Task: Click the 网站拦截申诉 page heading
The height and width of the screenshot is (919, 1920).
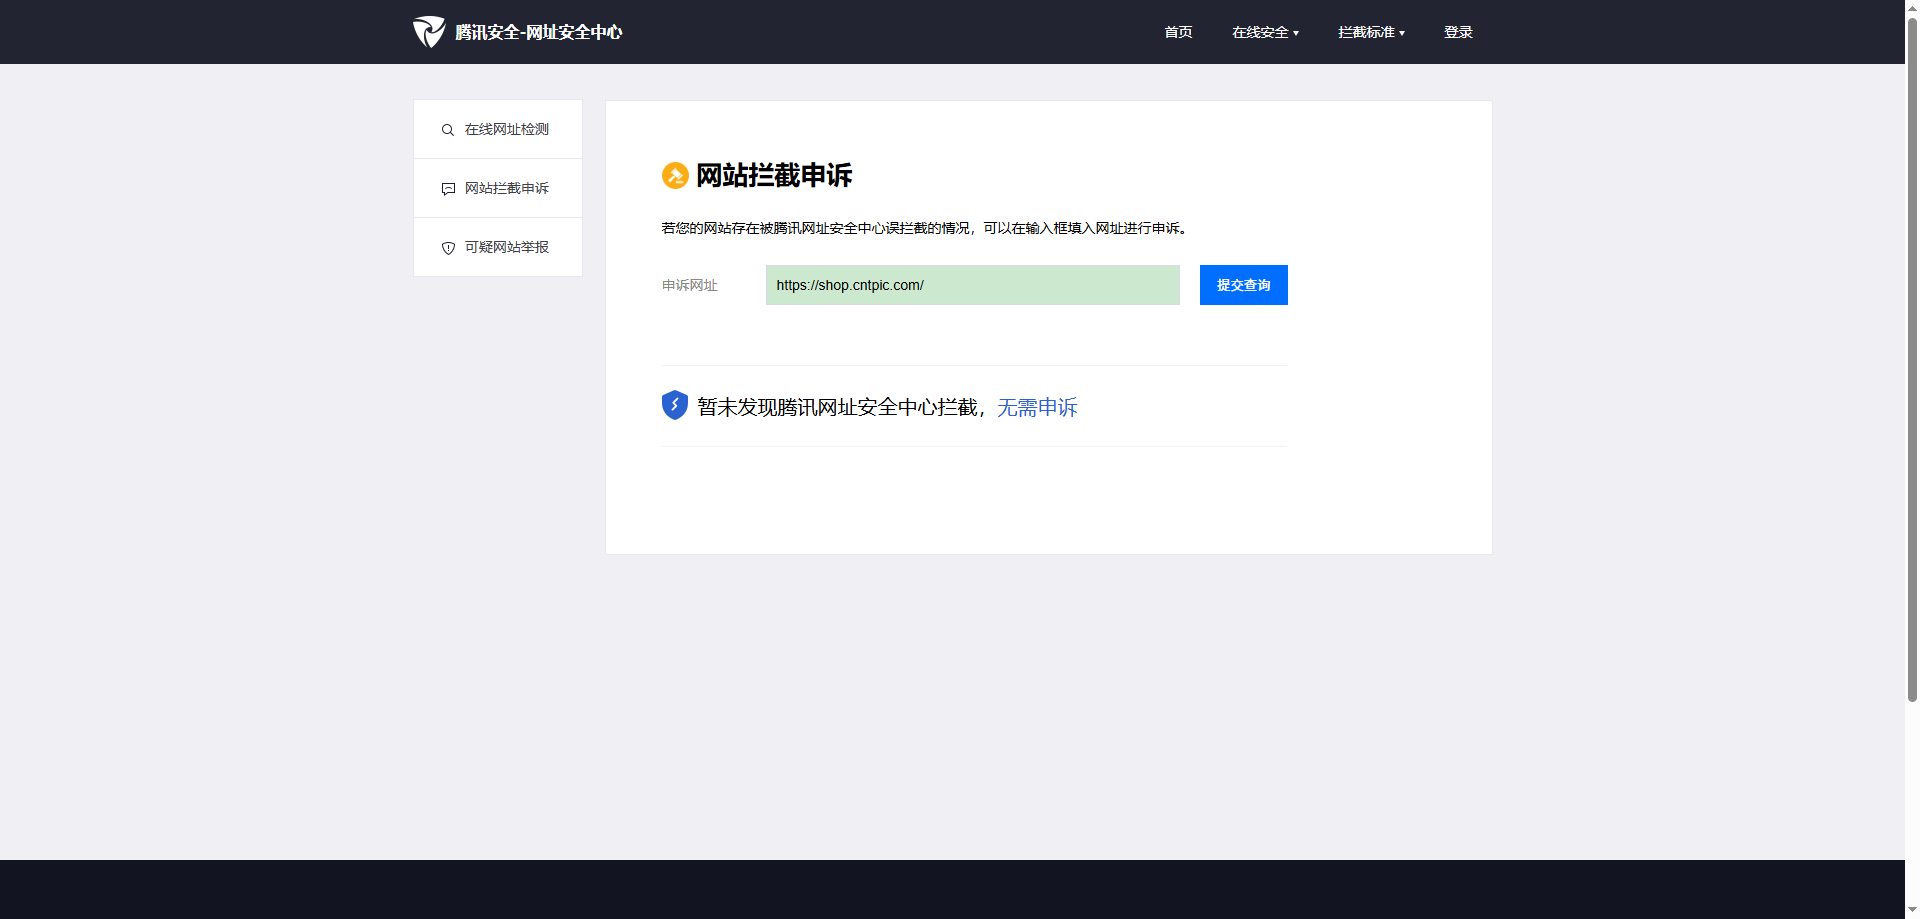Action: [x=774, y=176]
